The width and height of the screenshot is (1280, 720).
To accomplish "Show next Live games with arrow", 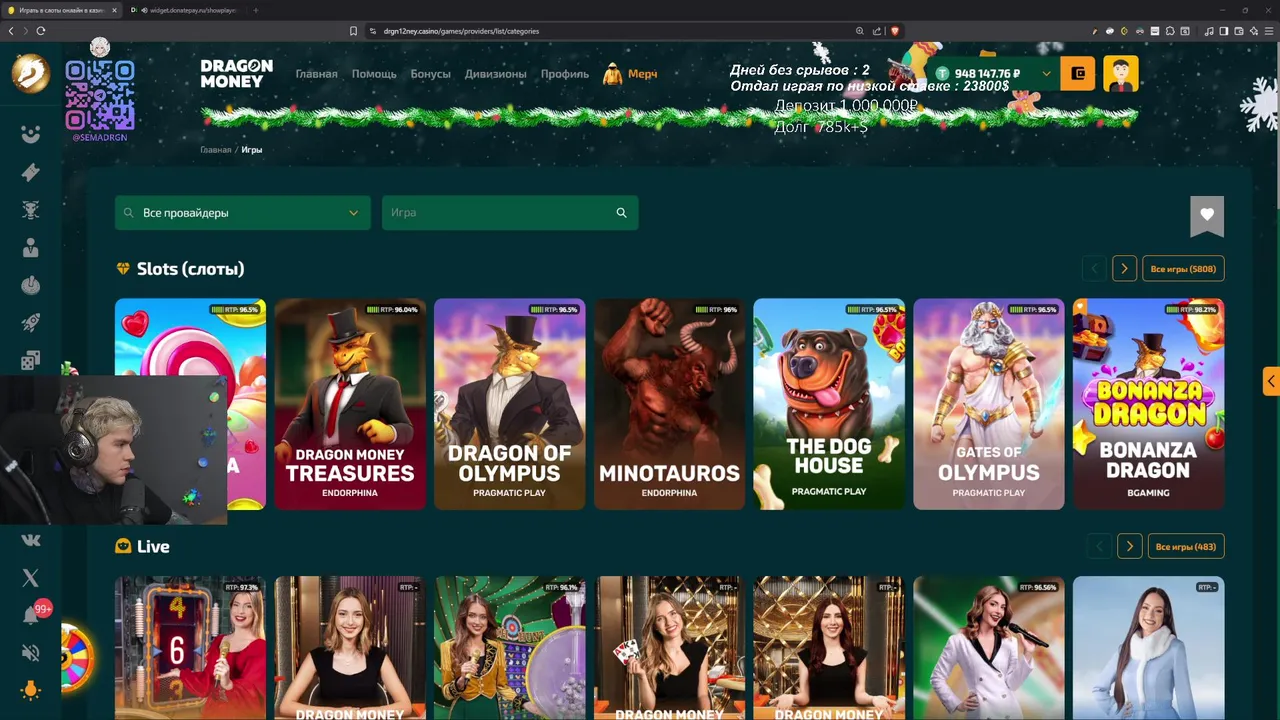I will [x=1130, y=547].
